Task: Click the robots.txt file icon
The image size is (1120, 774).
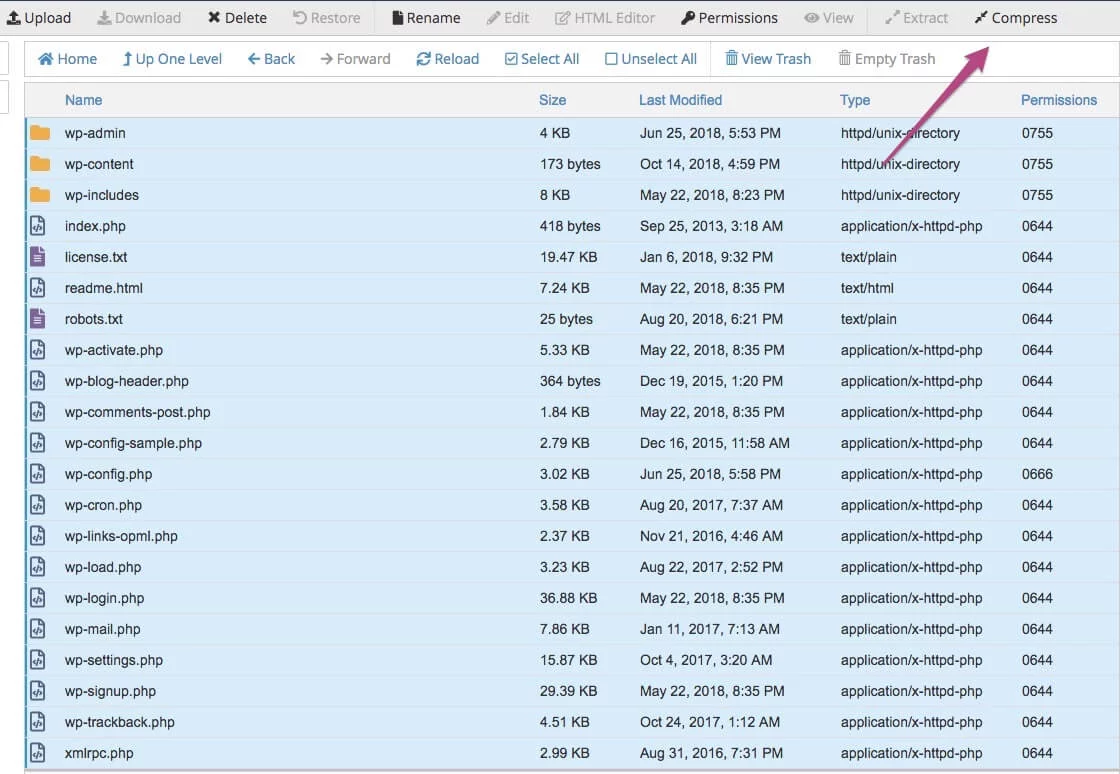Action: (x=38, y=319)
